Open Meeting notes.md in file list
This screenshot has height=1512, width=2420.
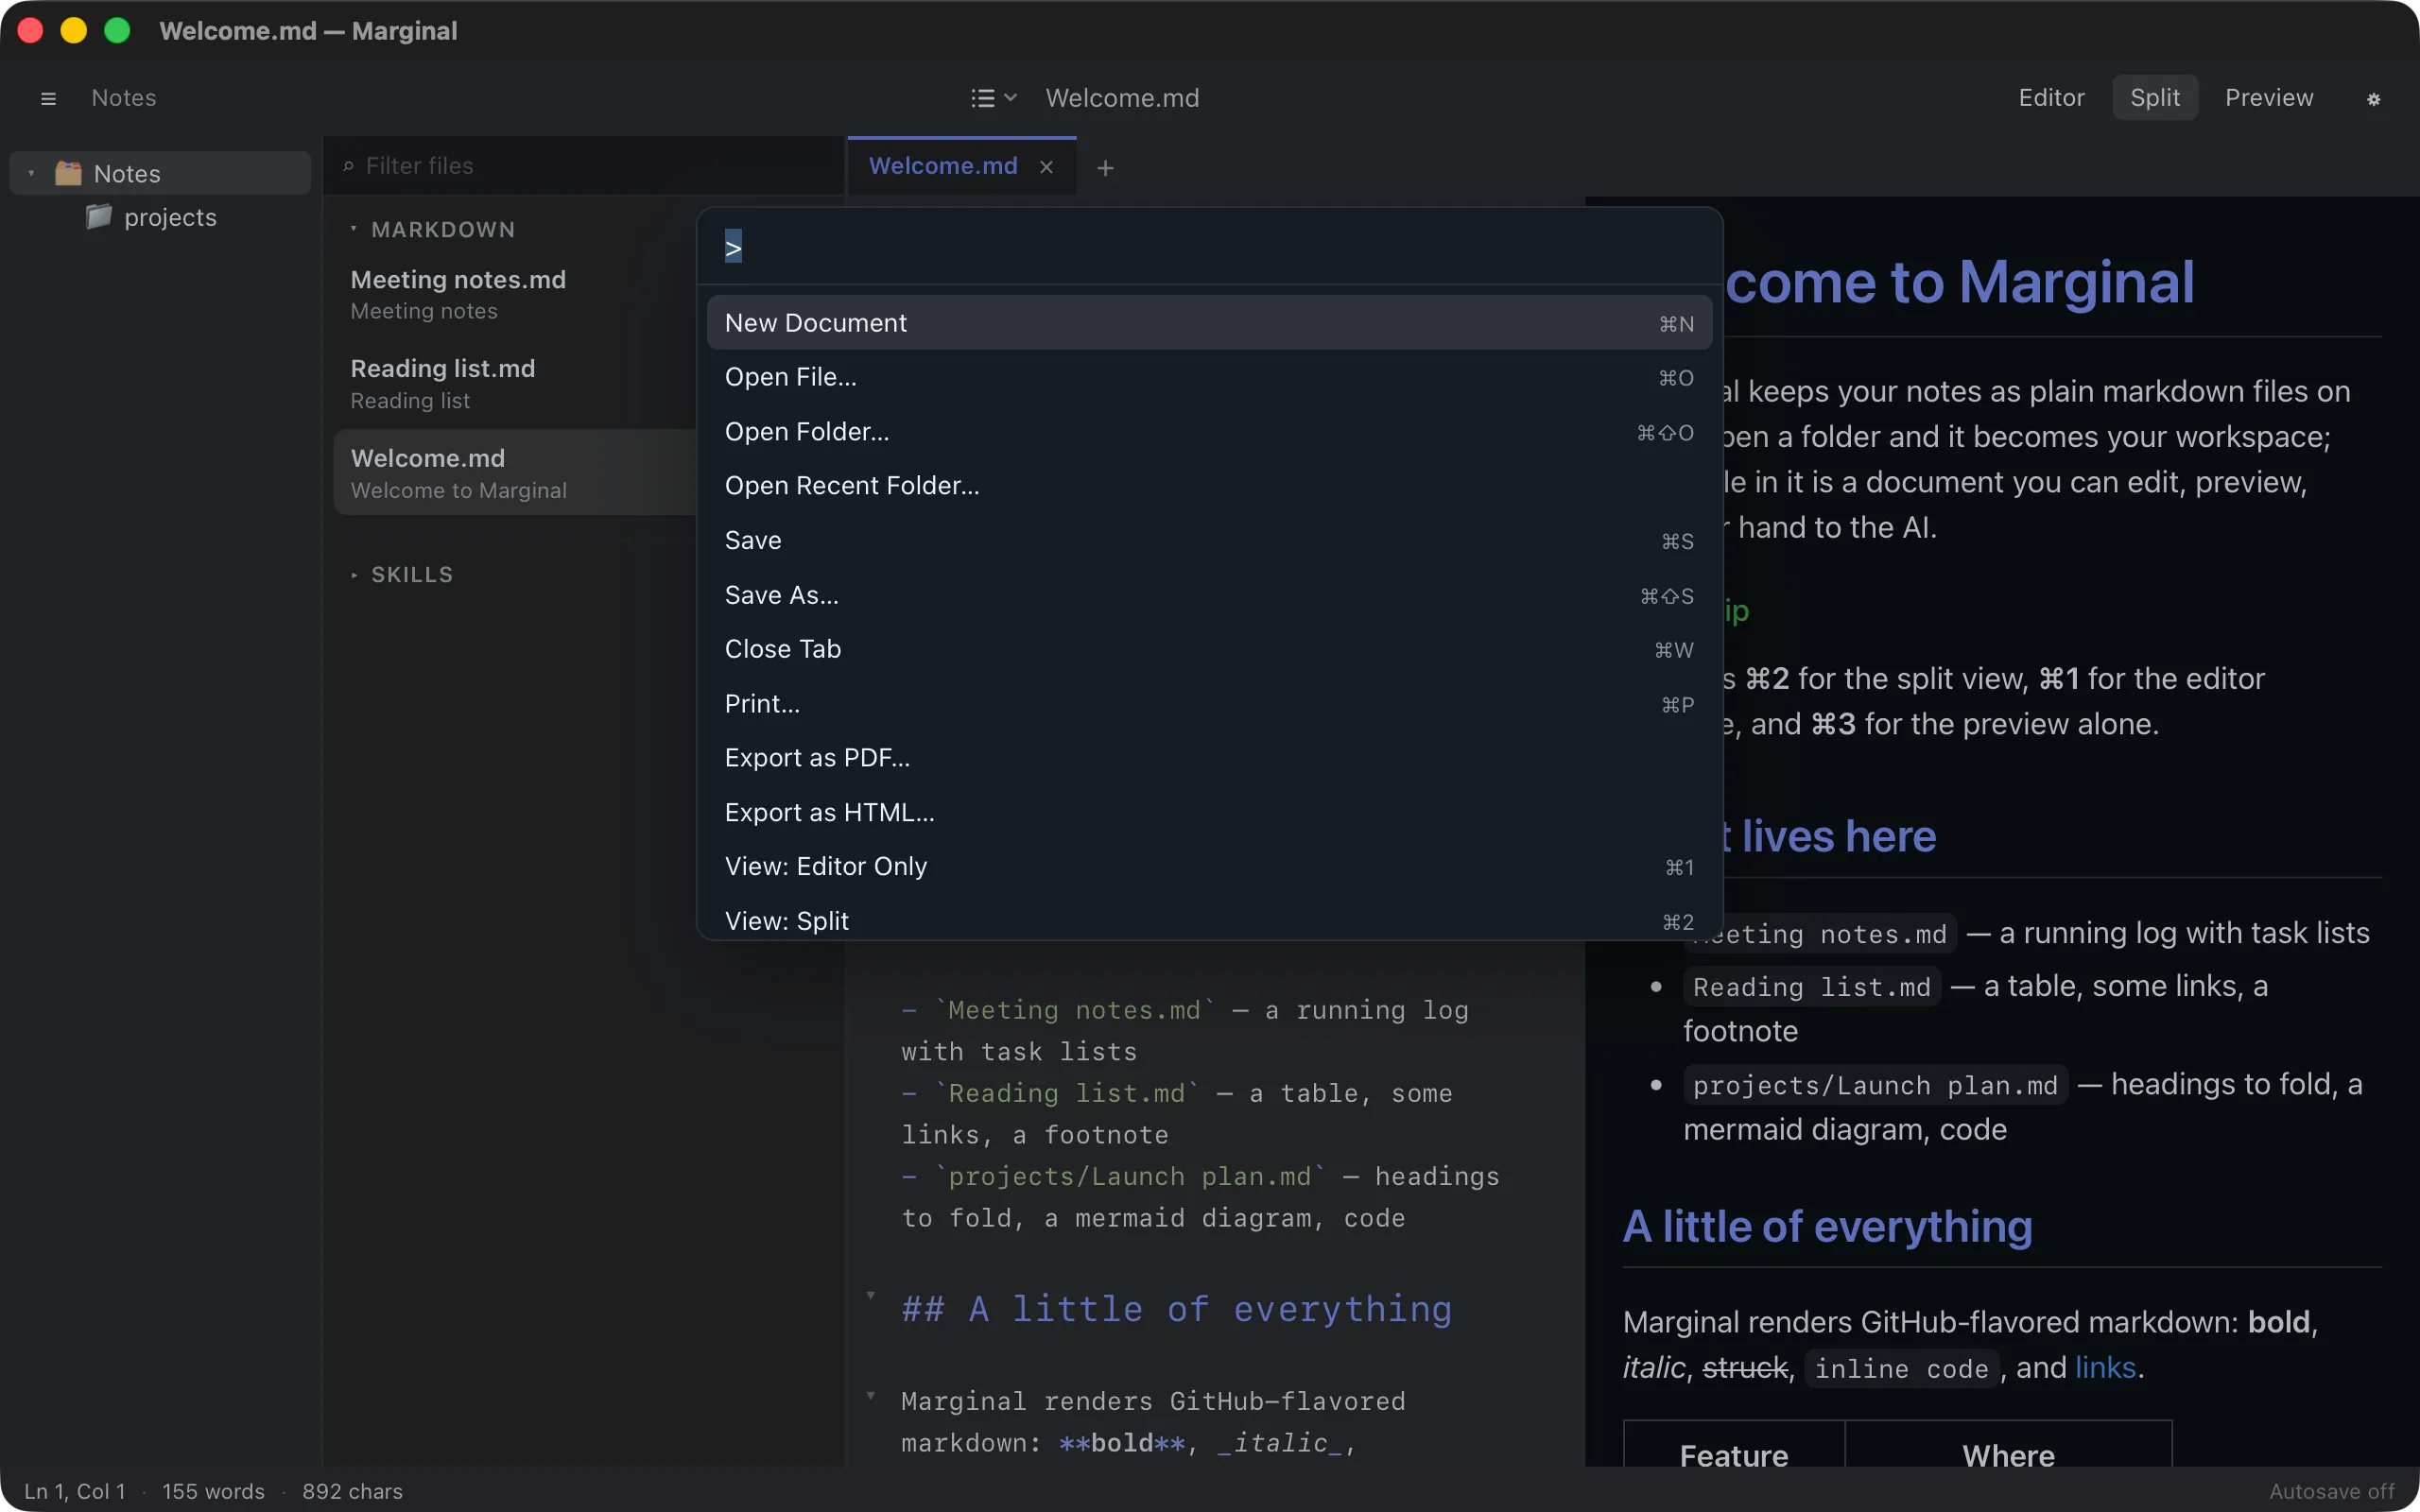click(x=515, y=294)
